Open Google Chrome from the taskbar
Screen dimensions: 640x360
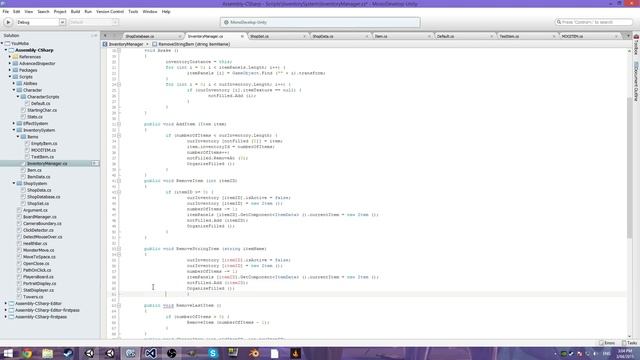coord(27,353)
